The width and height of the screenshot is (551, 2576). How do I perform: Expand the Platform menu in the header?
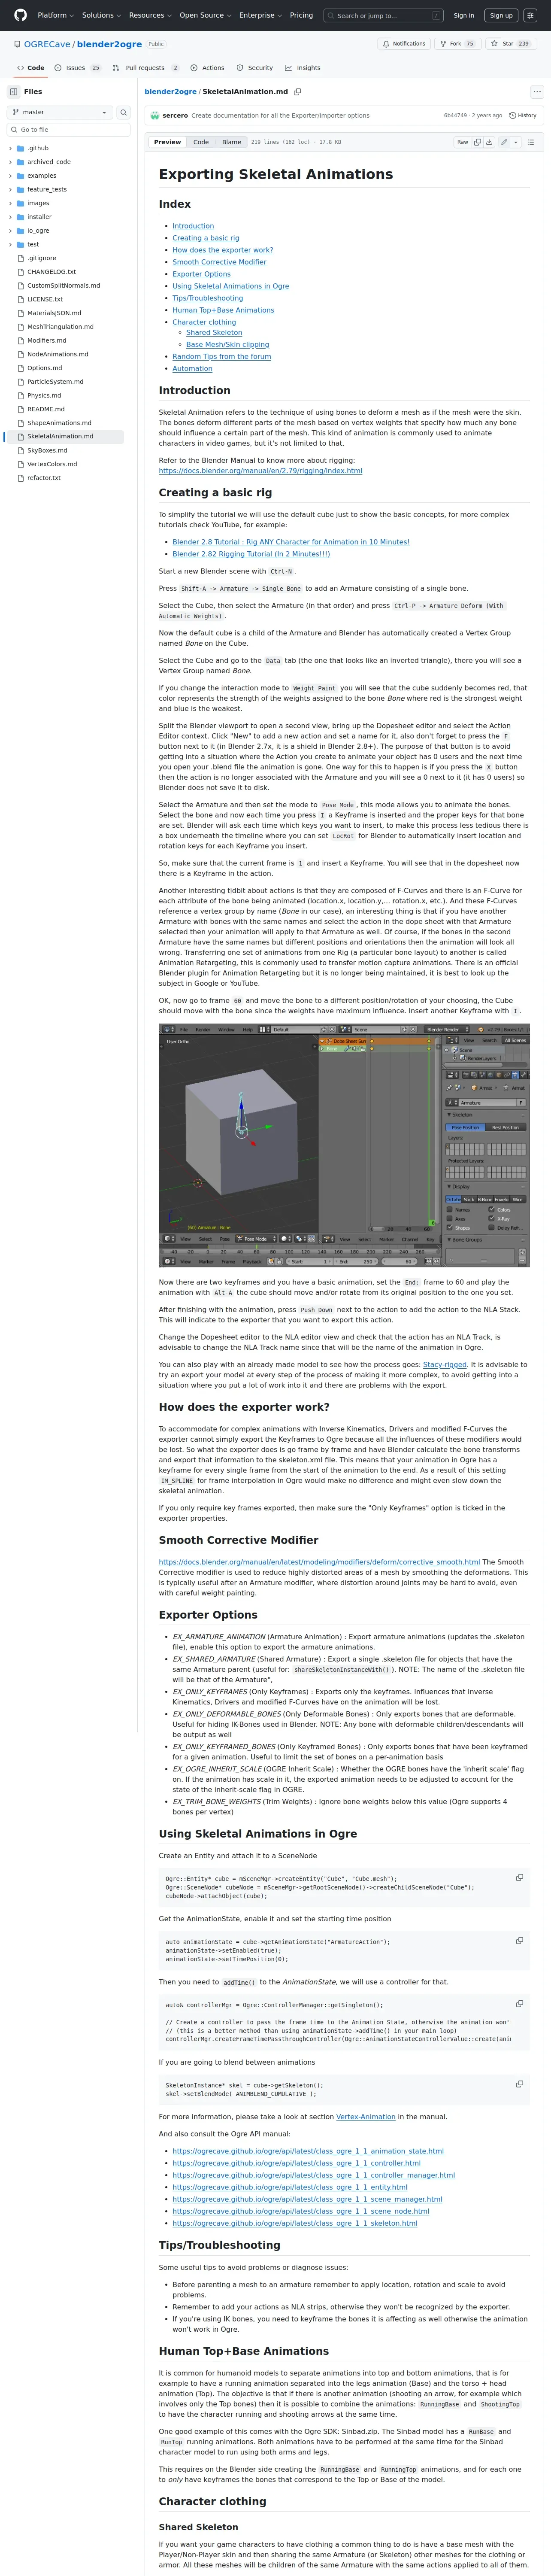[55, 15]
